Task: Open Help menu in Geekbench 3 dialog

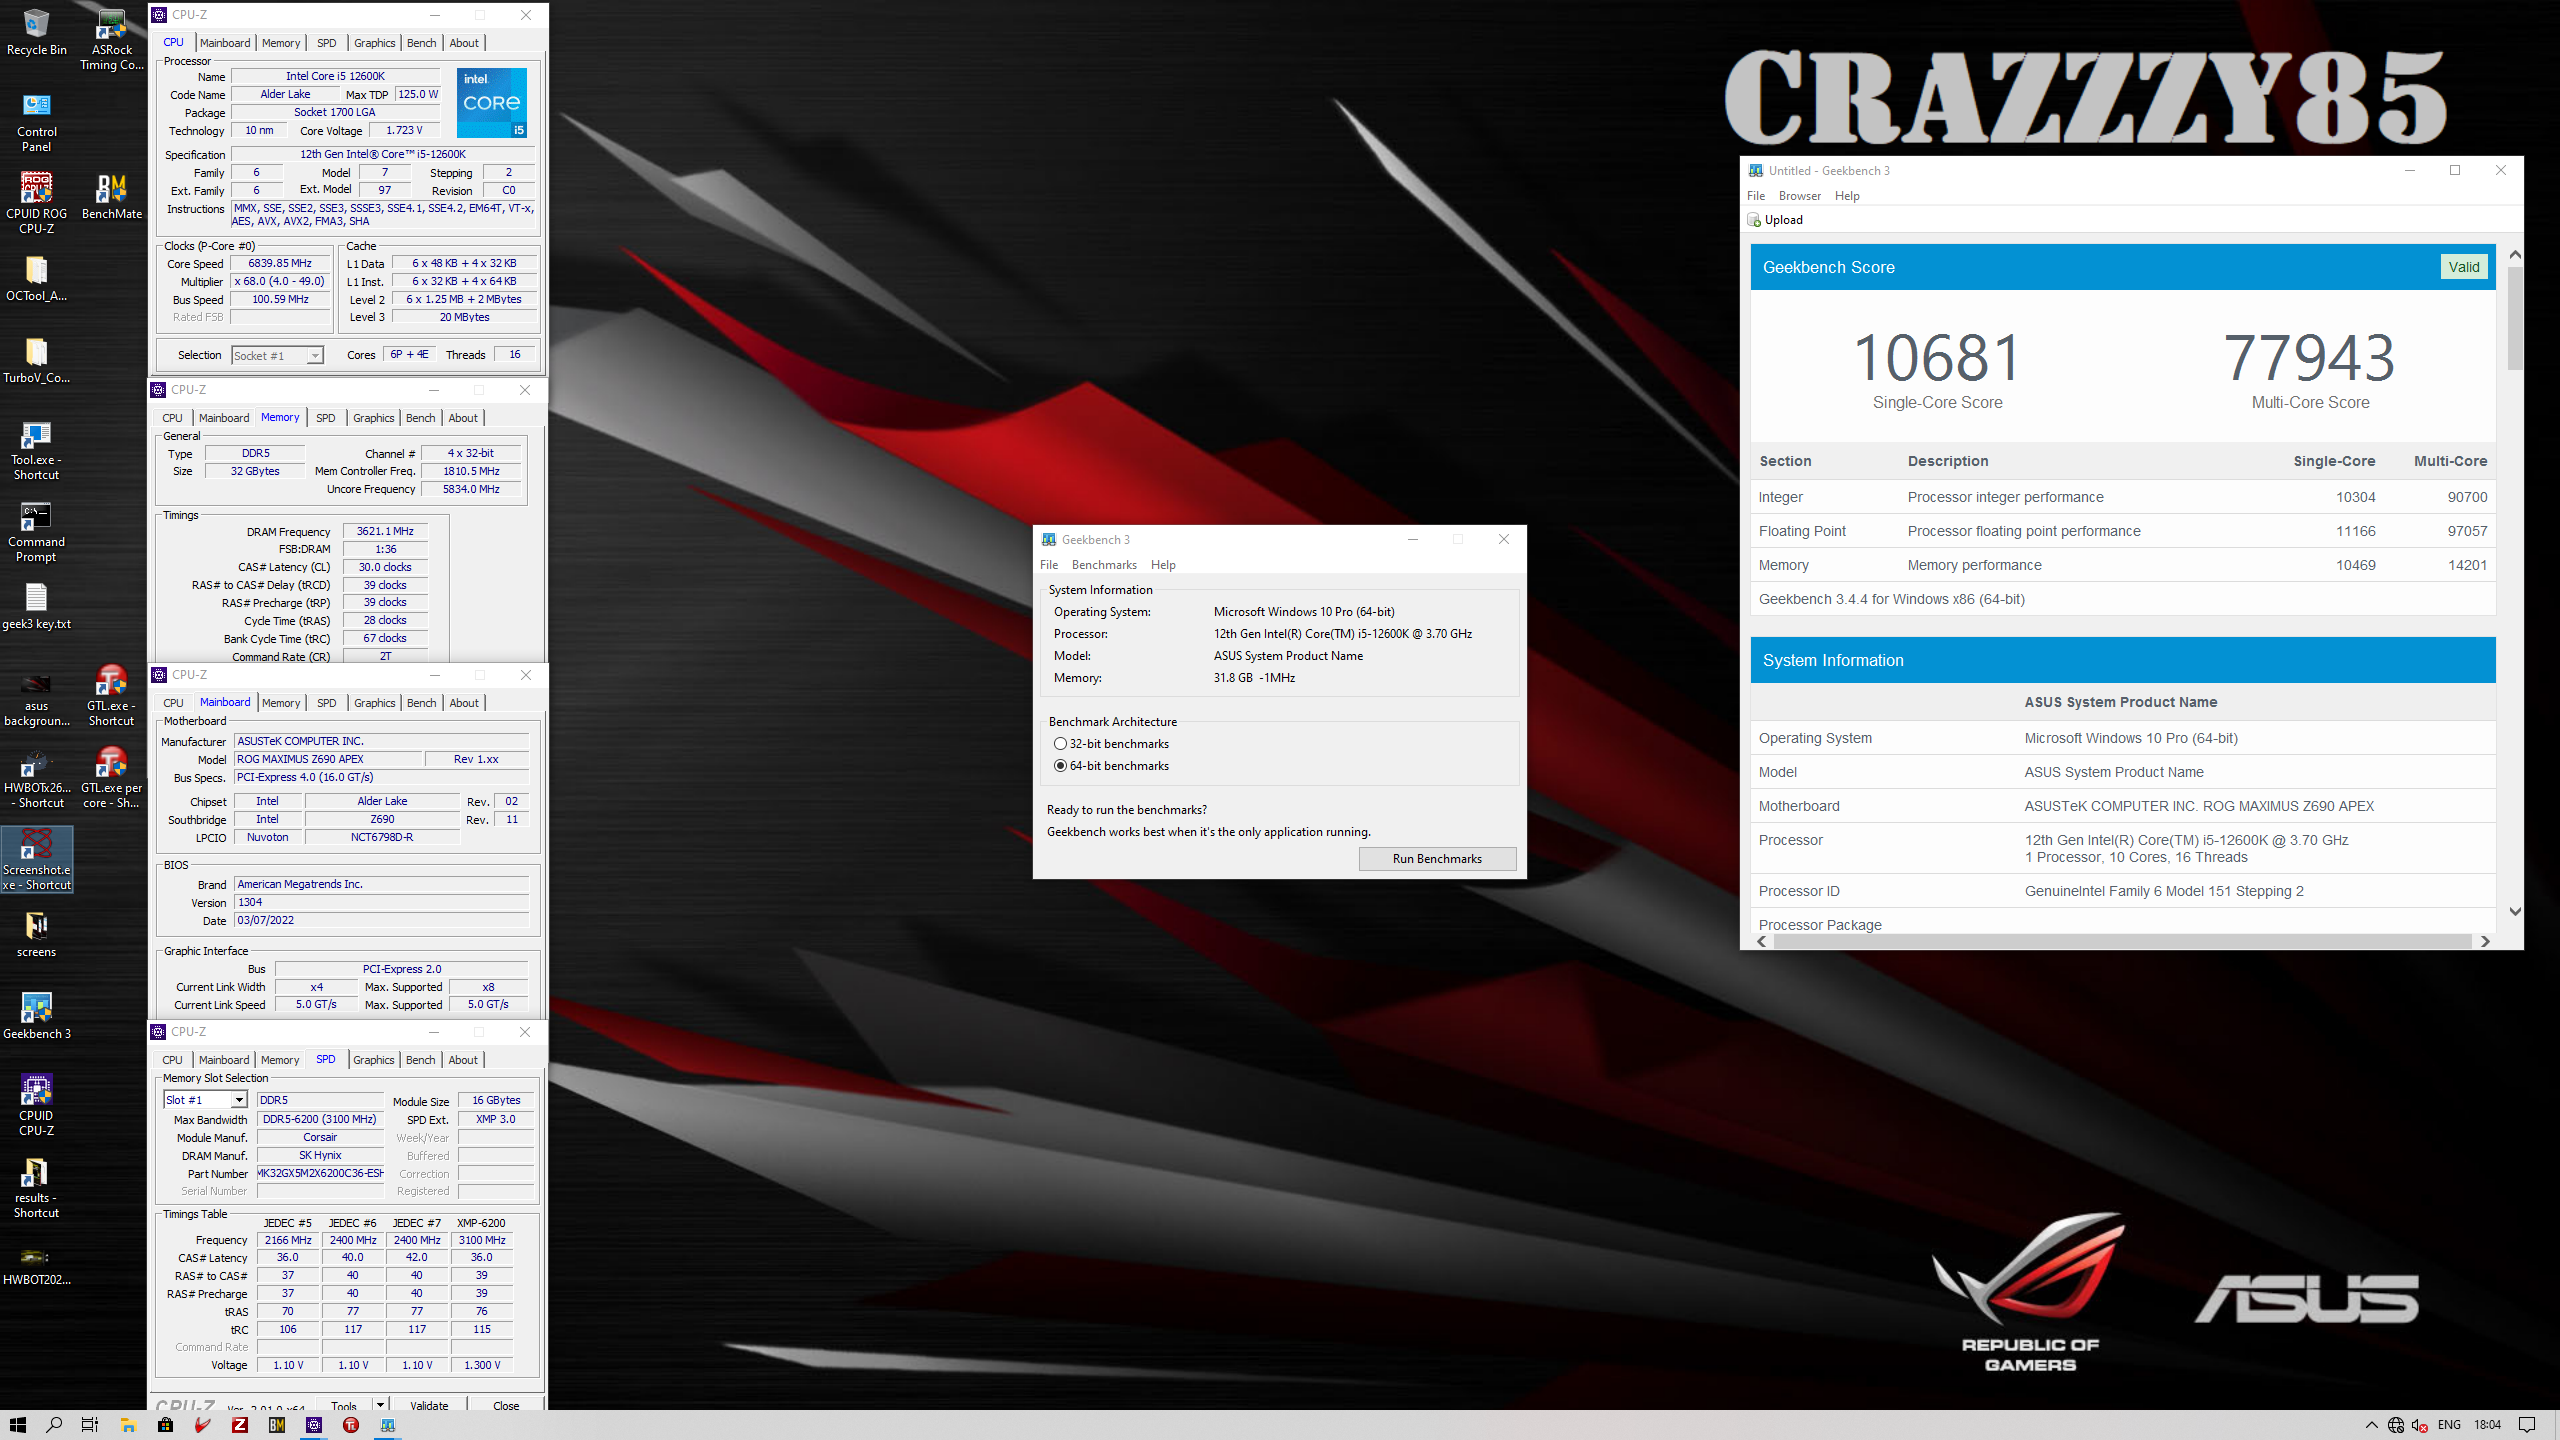Action: 1163,565
